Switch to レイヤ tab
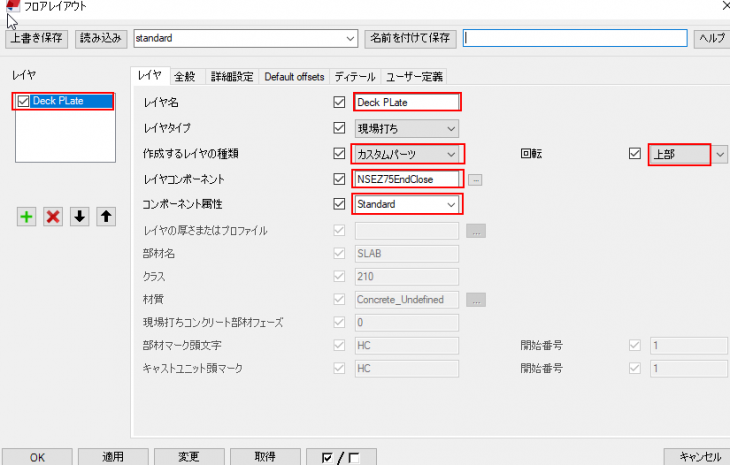Screen dimensions: 730x465 tap(150, 76)
